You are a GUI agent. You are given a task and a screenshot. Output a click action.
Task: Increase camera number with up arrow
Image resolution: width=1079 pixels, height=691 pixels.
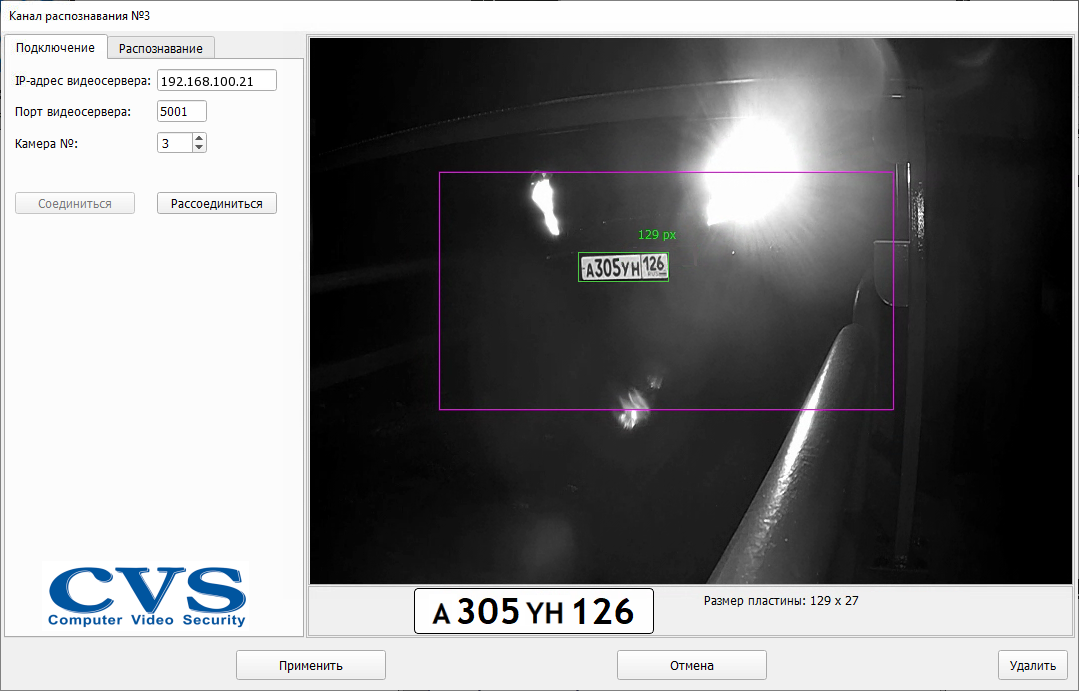click(x=199, y=139)
